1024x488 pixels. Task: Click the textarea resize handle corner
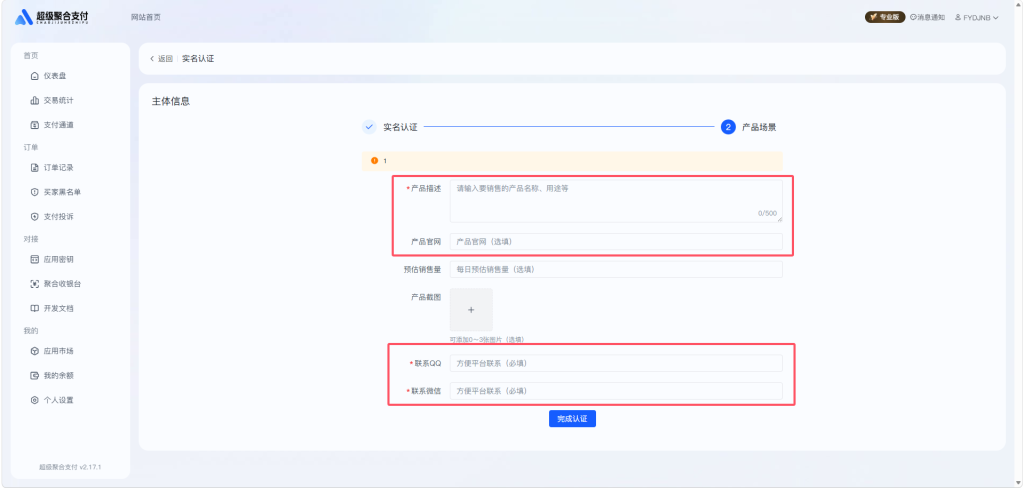779,220
